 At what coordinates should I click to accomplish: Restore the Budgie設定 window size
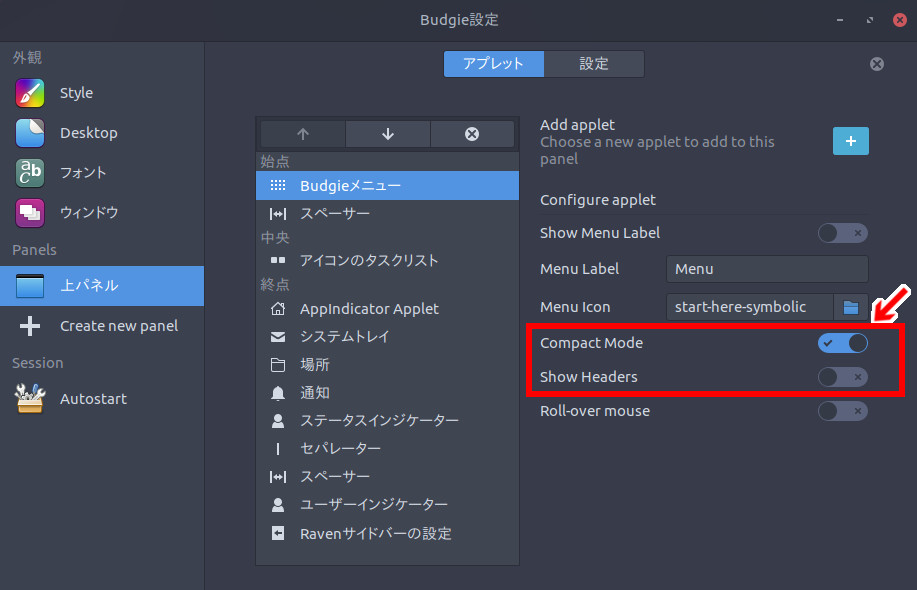(x=870, y=20)
